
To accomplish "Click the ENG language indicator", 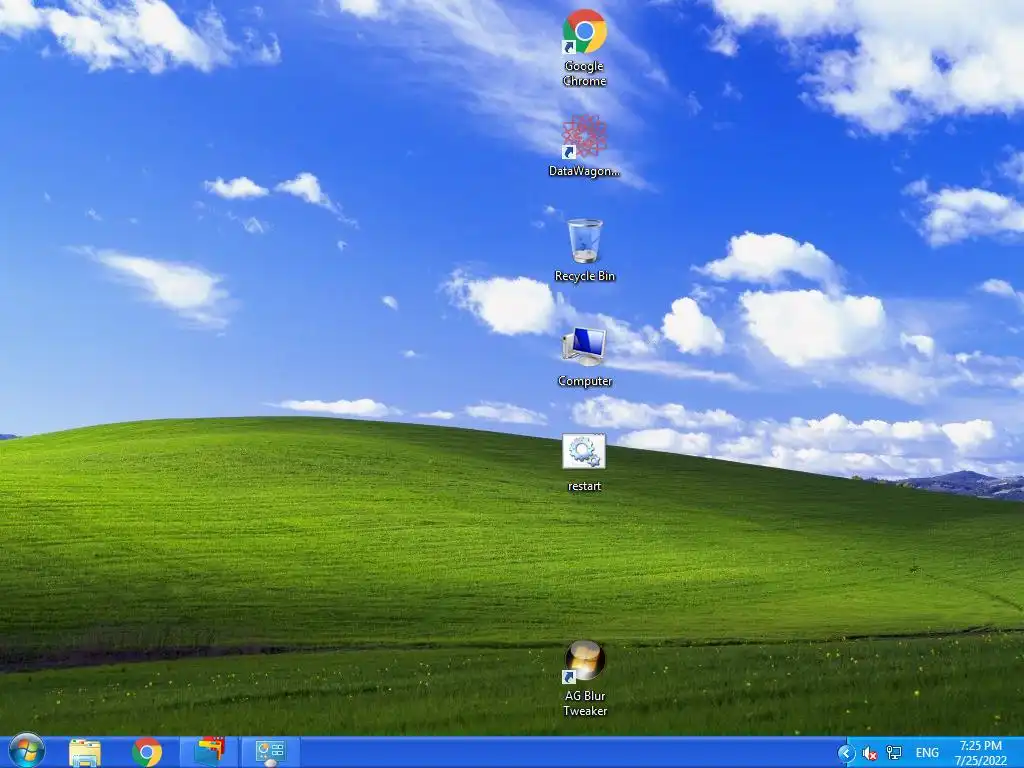I will tap(927, 754).
